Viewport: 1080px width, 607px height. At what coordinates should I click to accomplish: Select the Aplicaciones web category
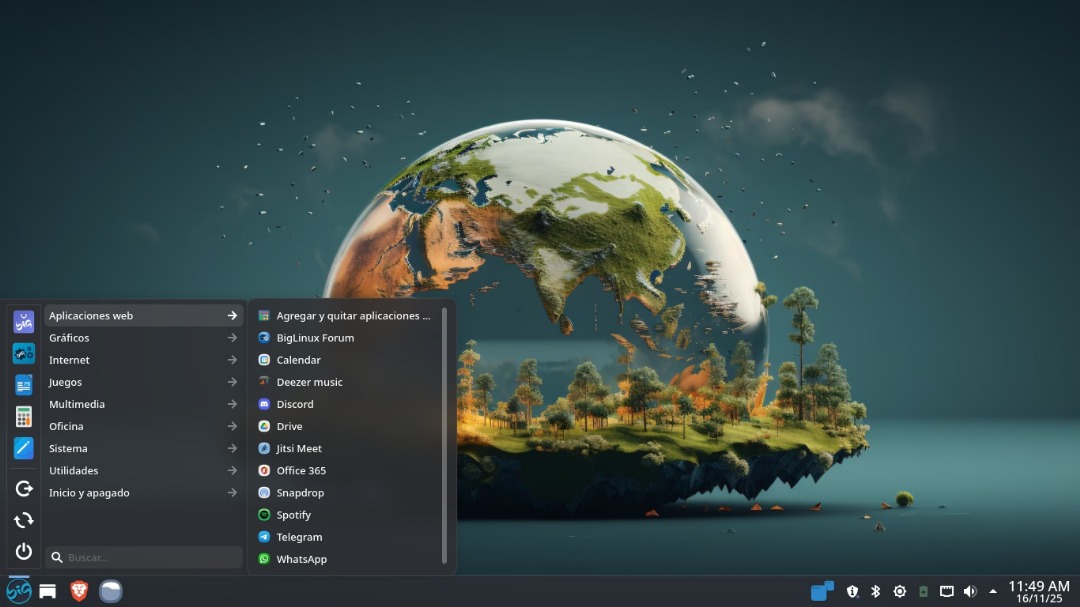[144, 316]
